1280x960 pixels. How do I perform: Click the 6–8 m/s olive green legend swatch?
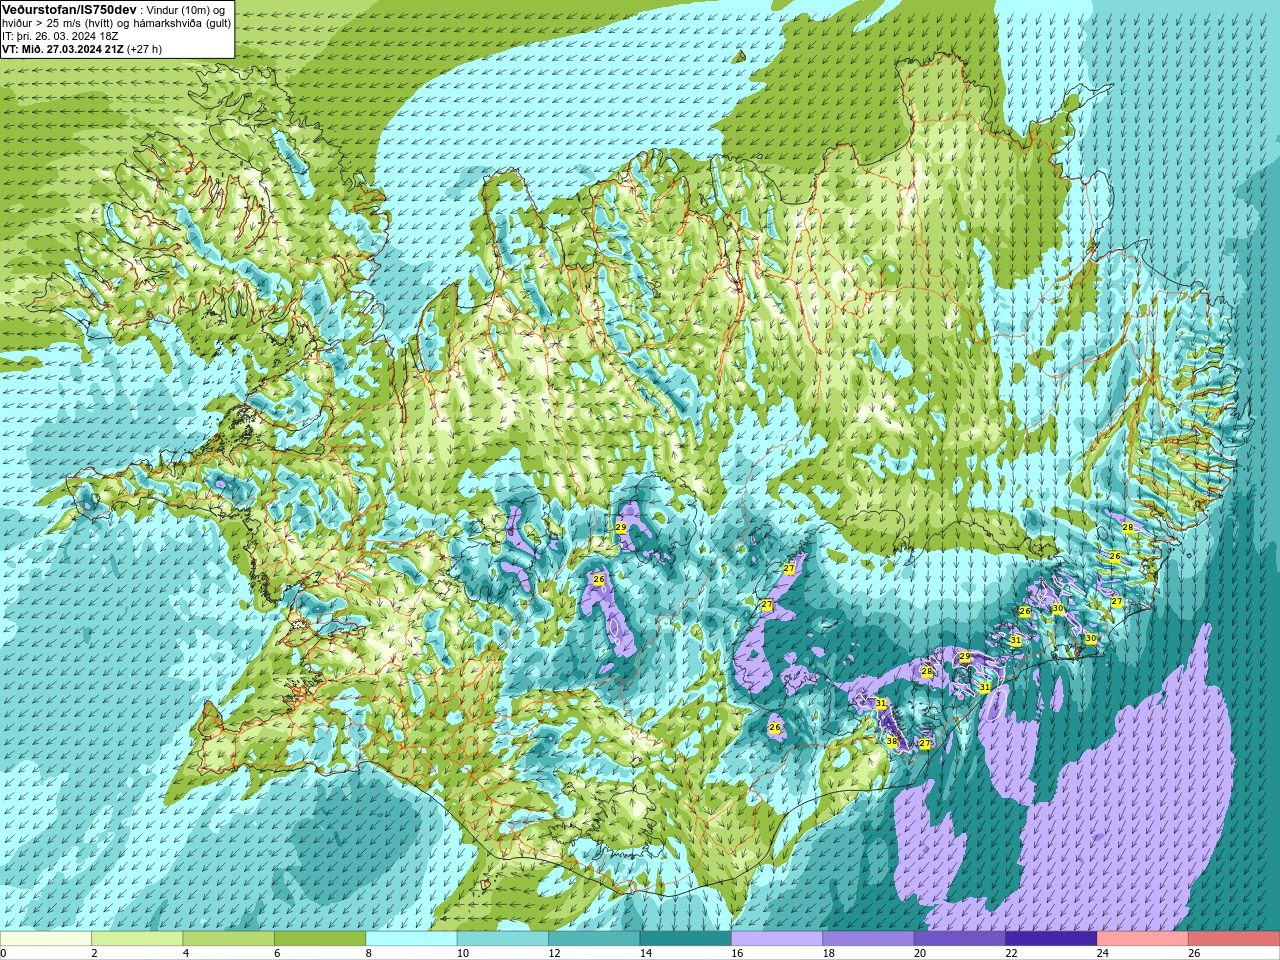point(320,939)
